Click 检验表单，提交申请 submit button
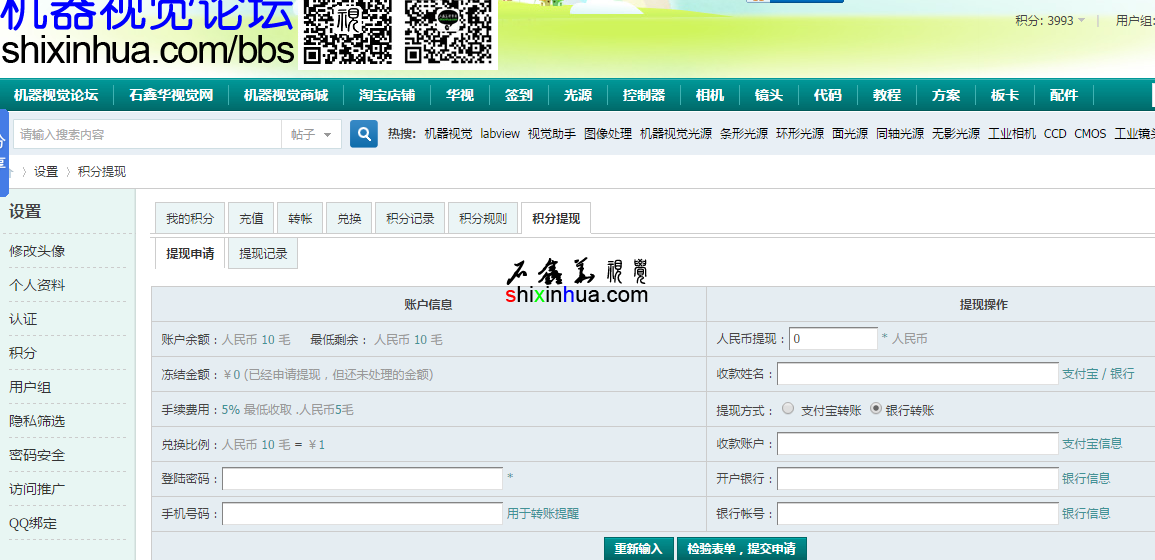Screen dimensions: 1155x560 741,549
